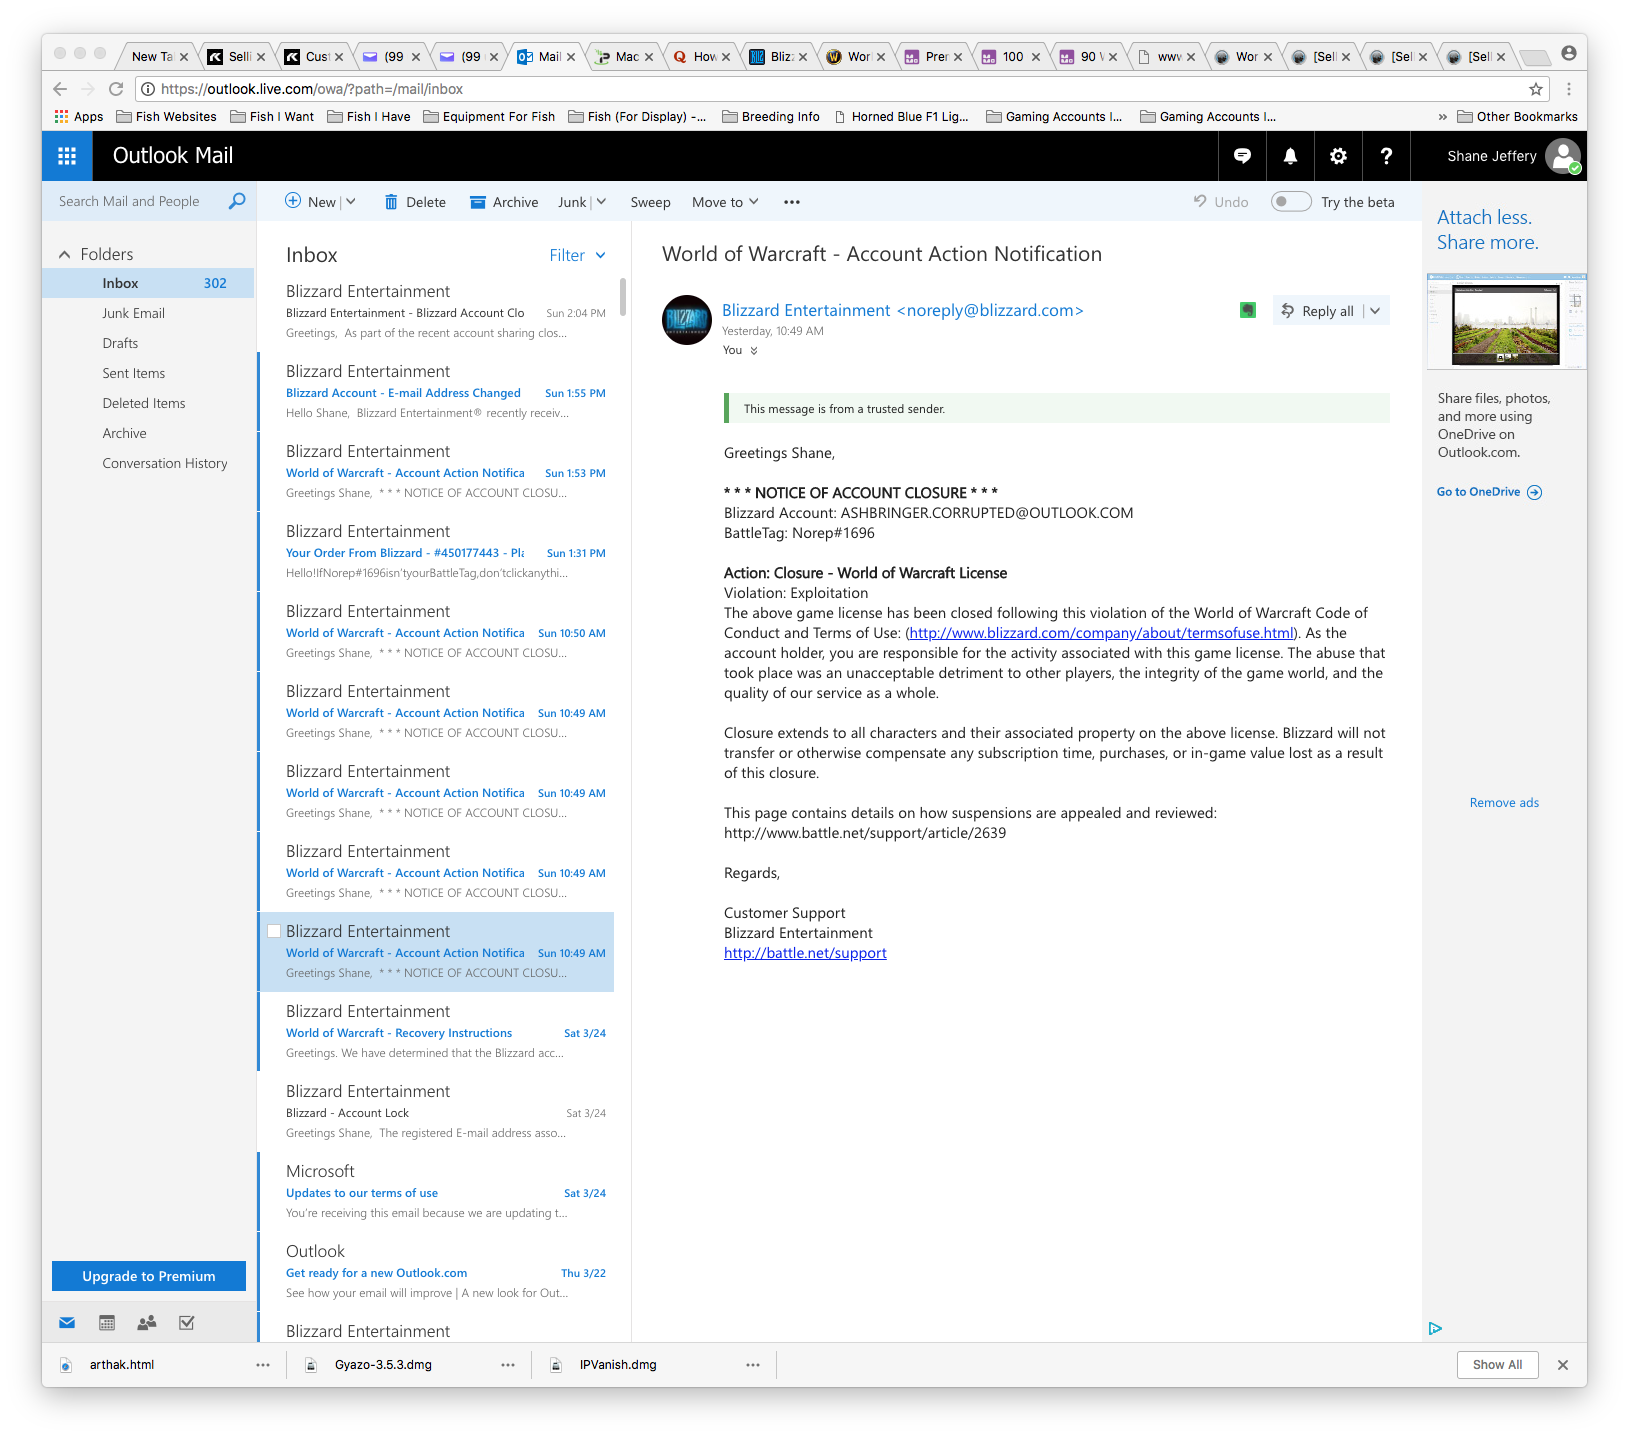Open the Microsoft terms of use email

436,1192
